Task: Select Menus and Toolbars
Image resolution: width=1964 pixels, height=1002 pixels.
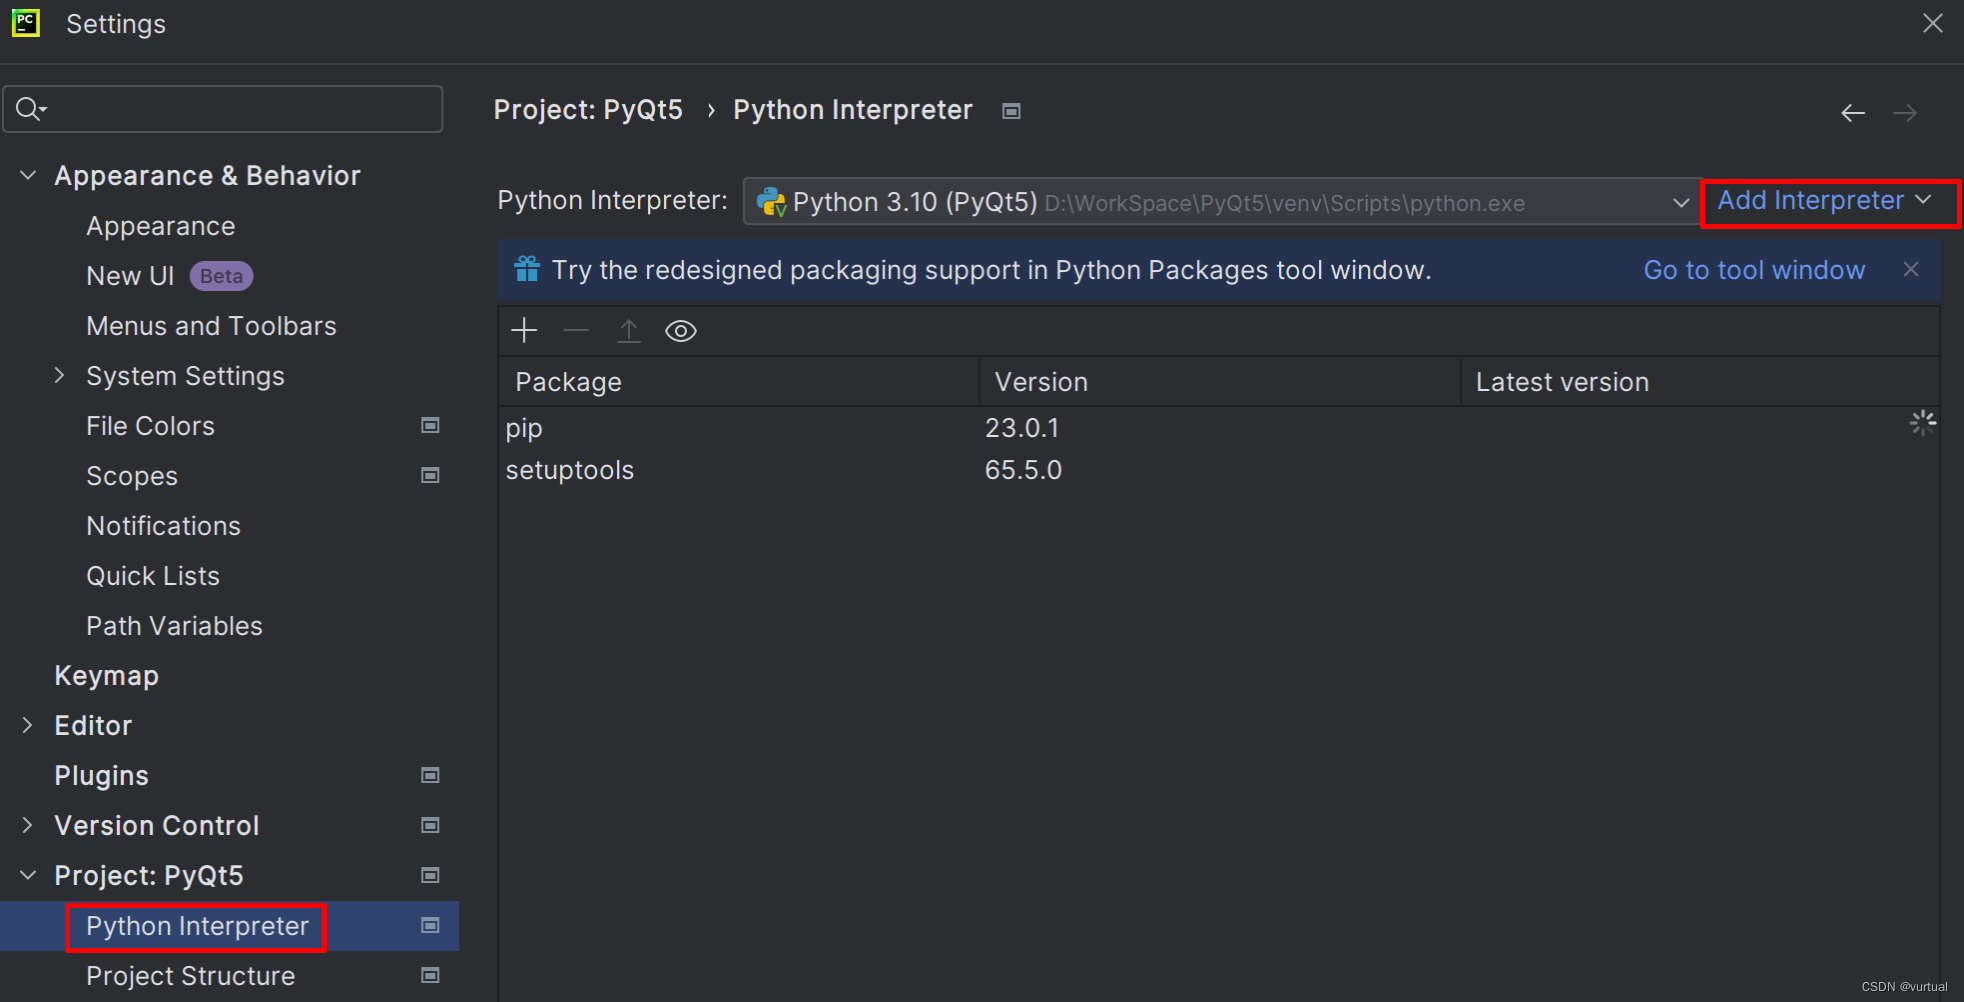Action: 211,326
